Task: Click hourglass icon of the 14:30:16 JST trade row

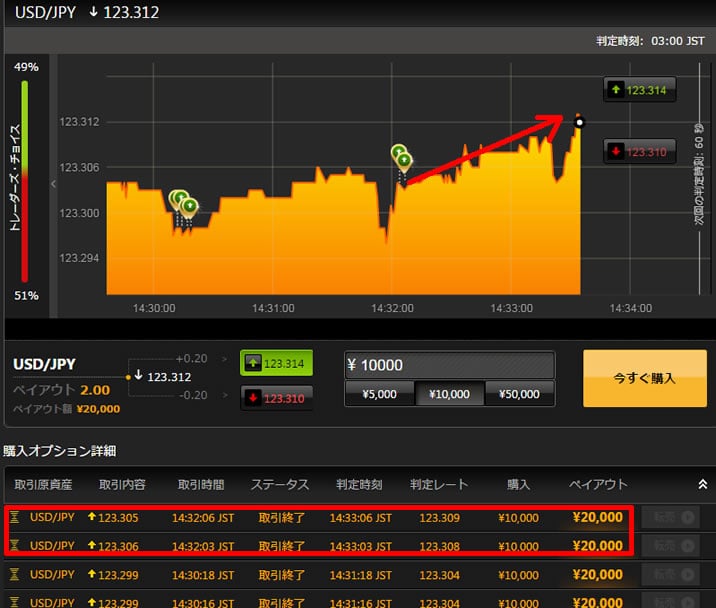Action: 14,602
